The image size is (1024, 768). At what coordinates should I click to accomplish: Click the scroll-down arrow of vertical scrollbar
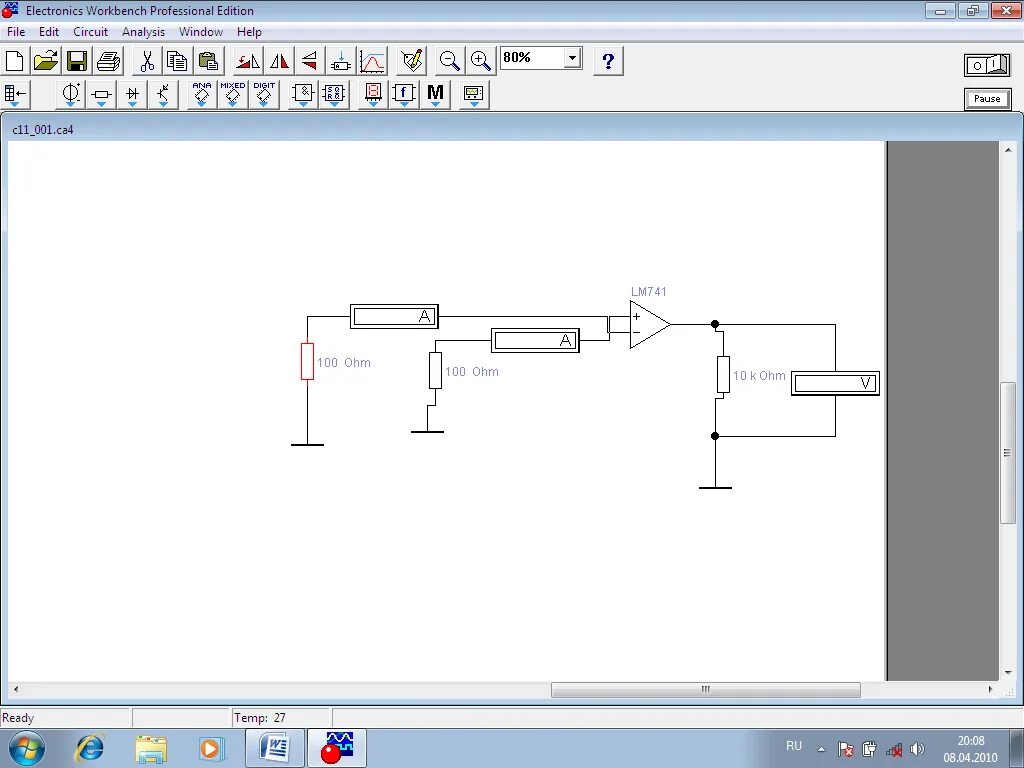tap(1008, 673)
